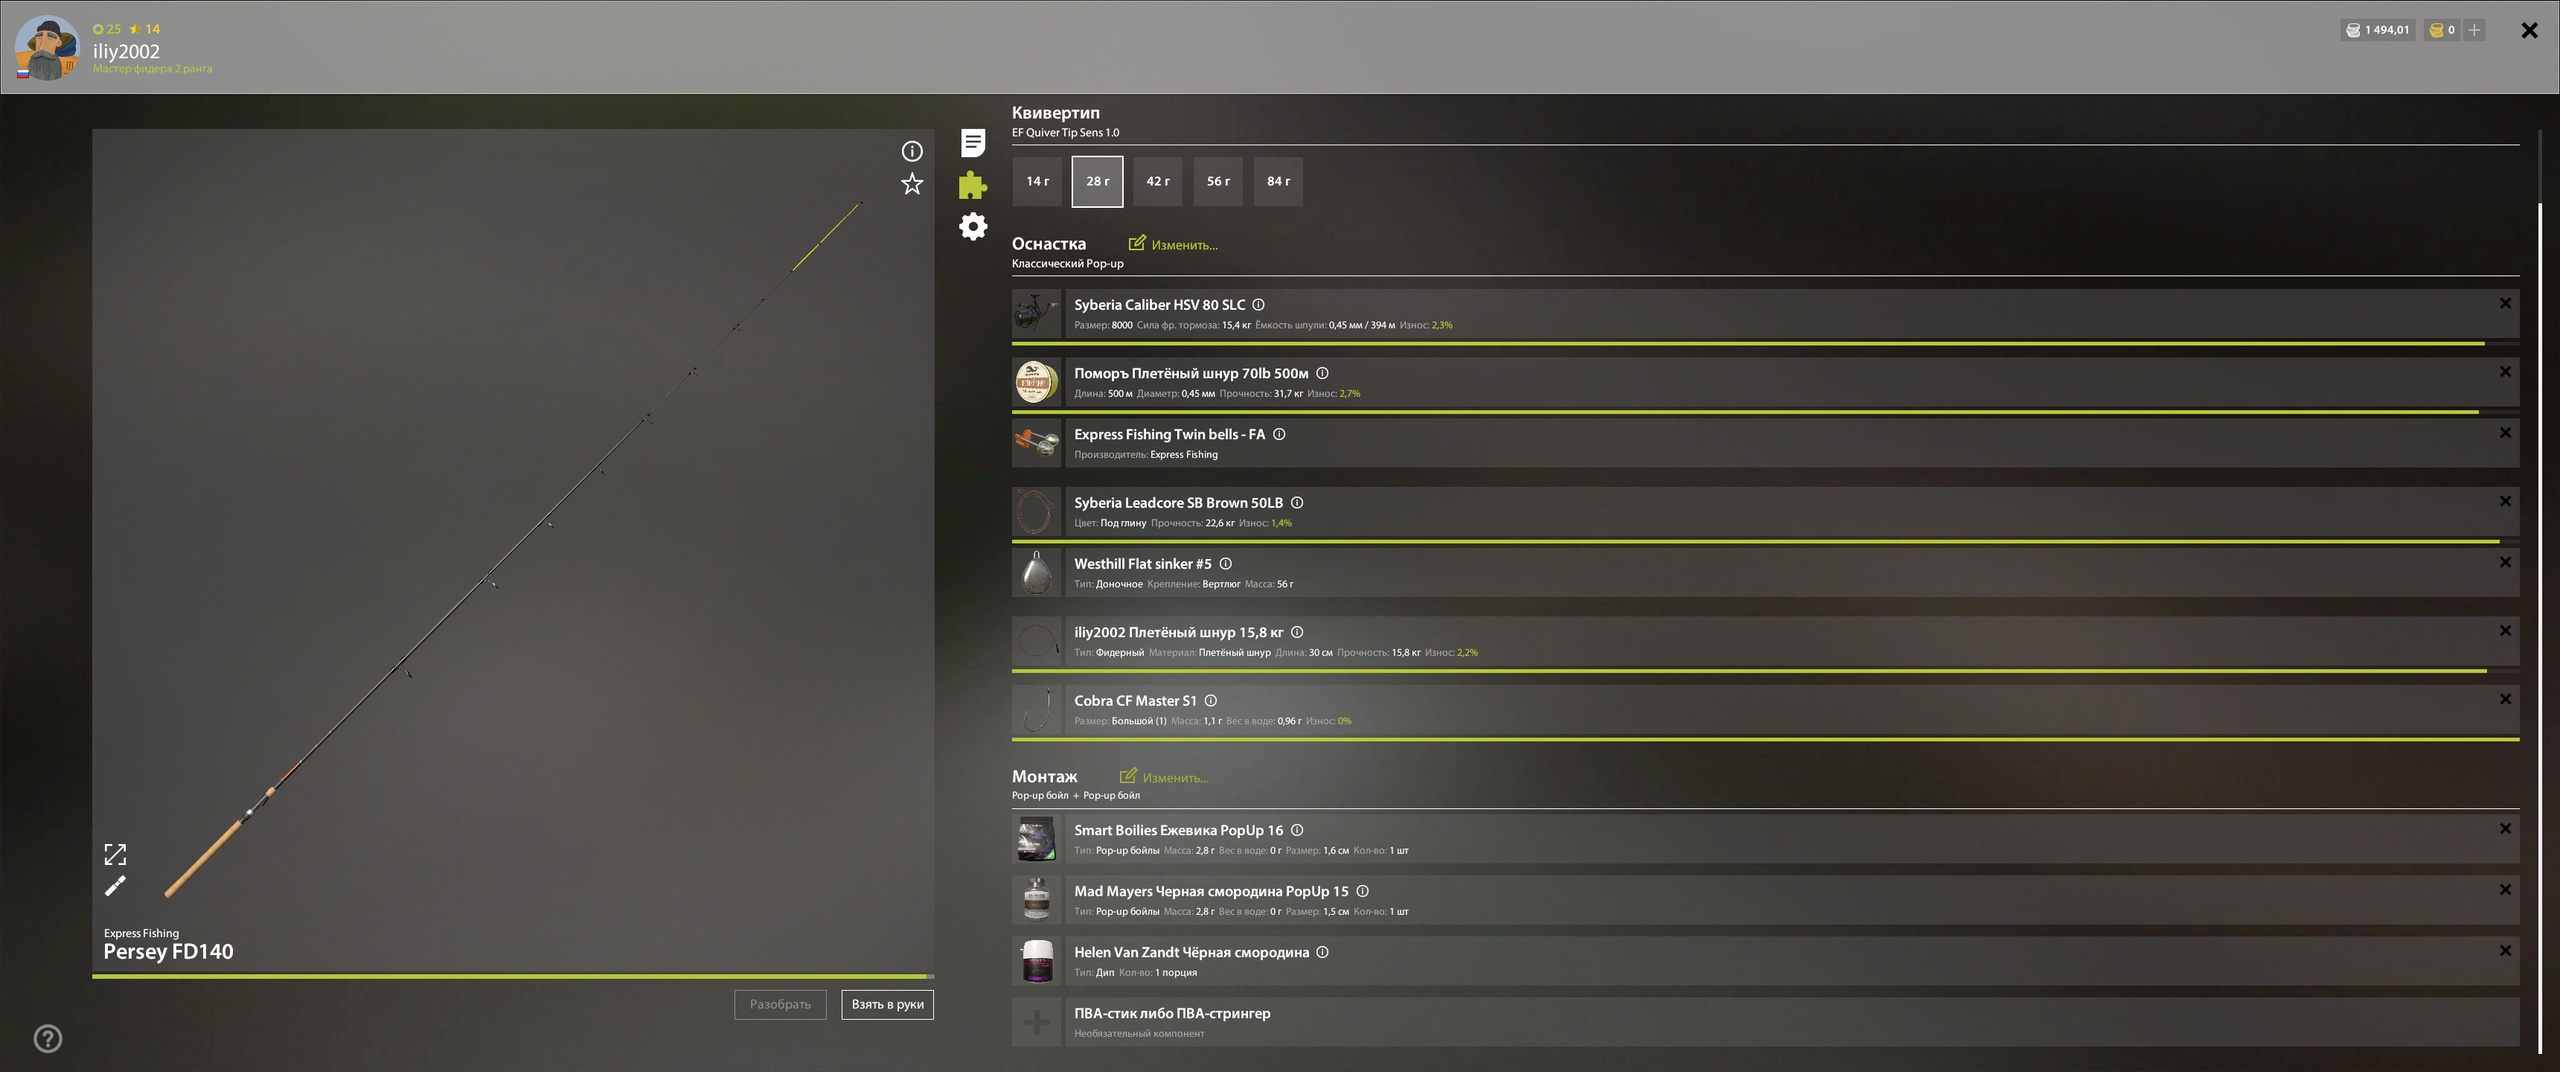2560x1072 pixels.
Task: Select the 14 г quivertip
Action: tap(1037, 181)
